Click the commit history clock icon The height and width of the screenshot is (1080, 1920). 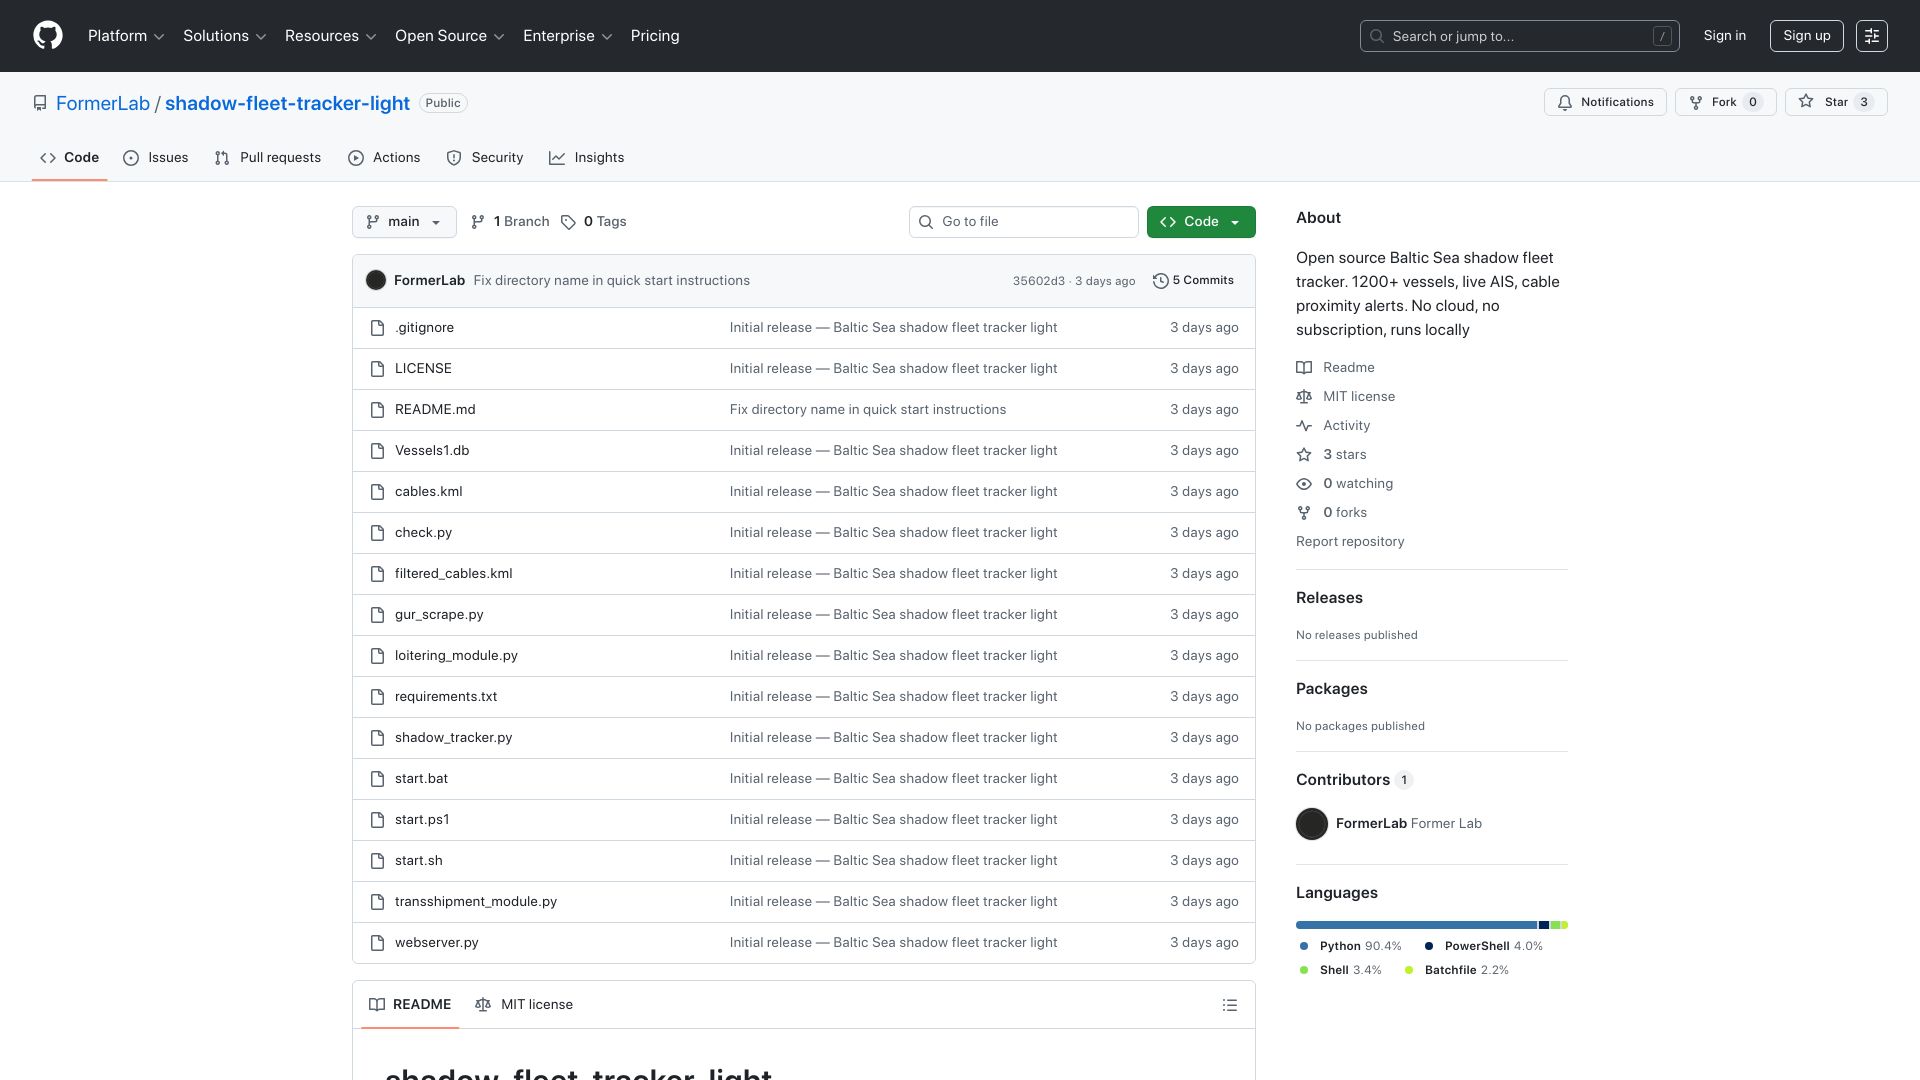[1161, 281]
